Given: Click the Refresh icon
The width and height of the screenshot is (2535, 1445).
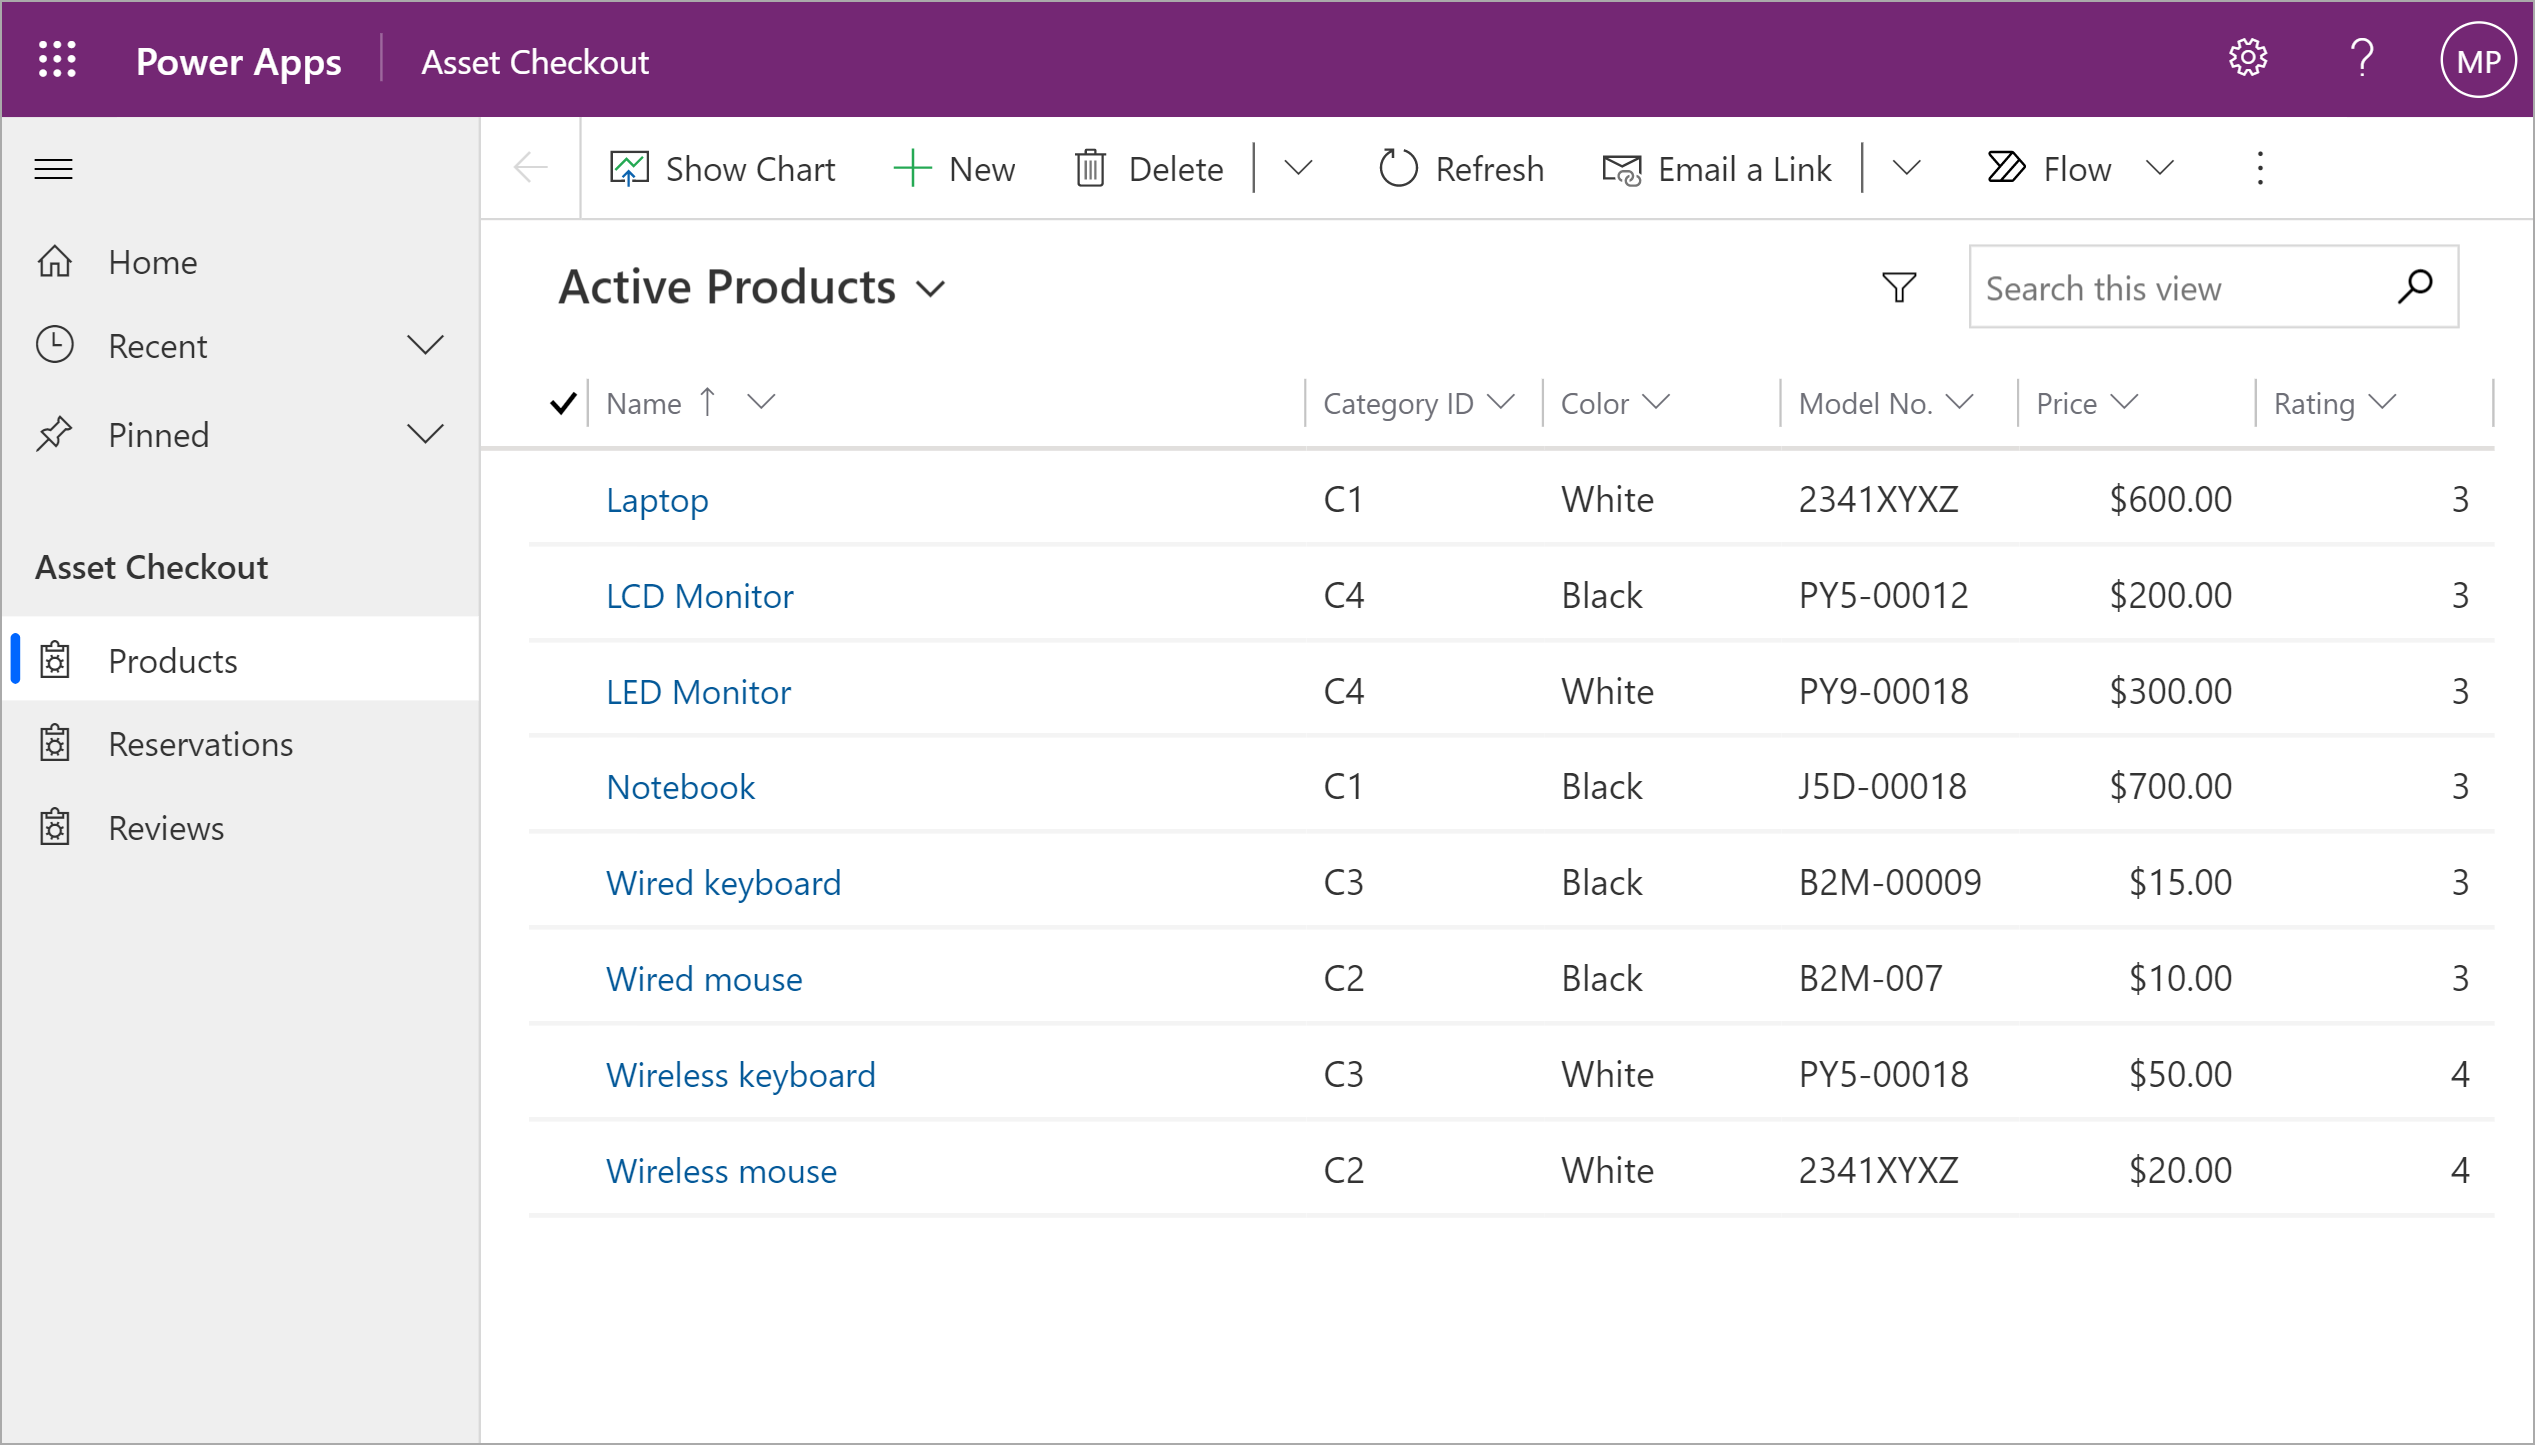Looking at the screenshot, I should (1393, 169).
